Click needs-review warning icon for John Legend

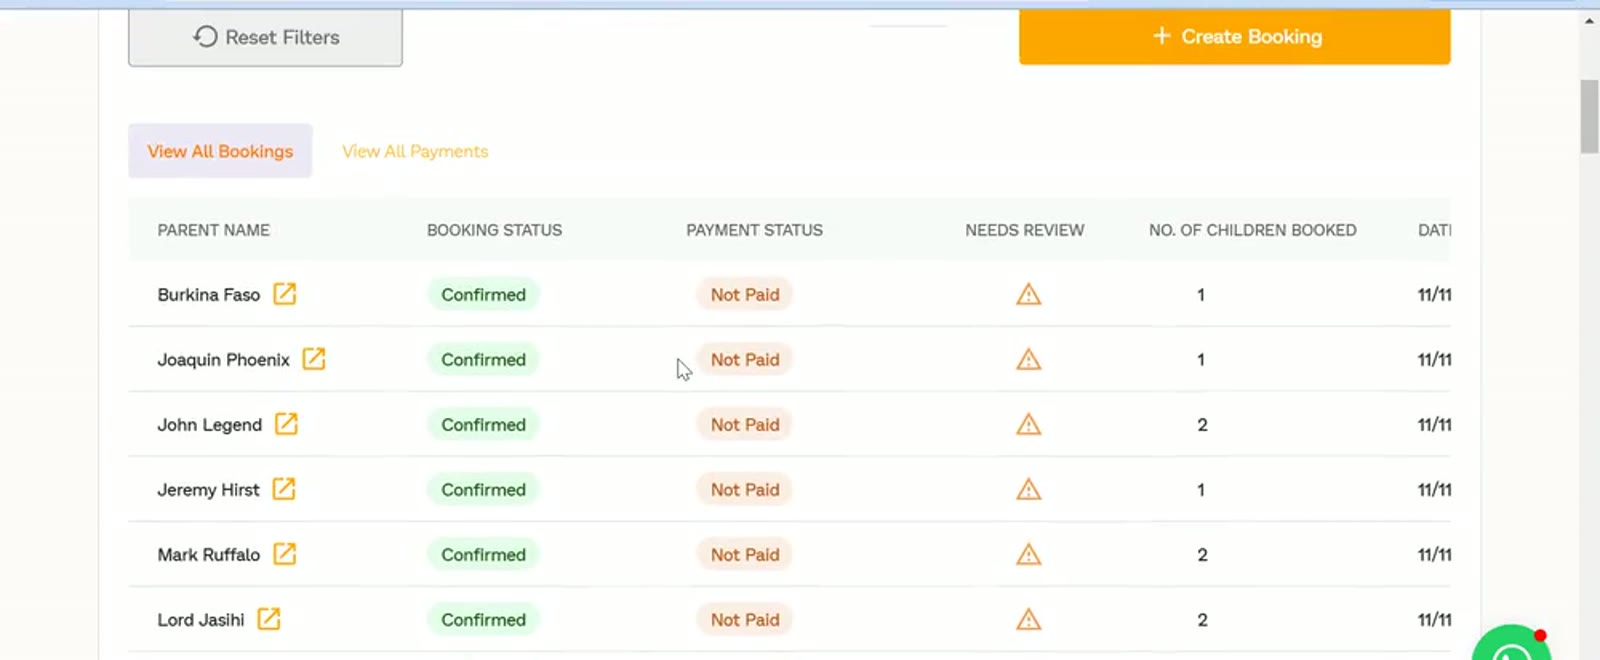coord(1029,424)
